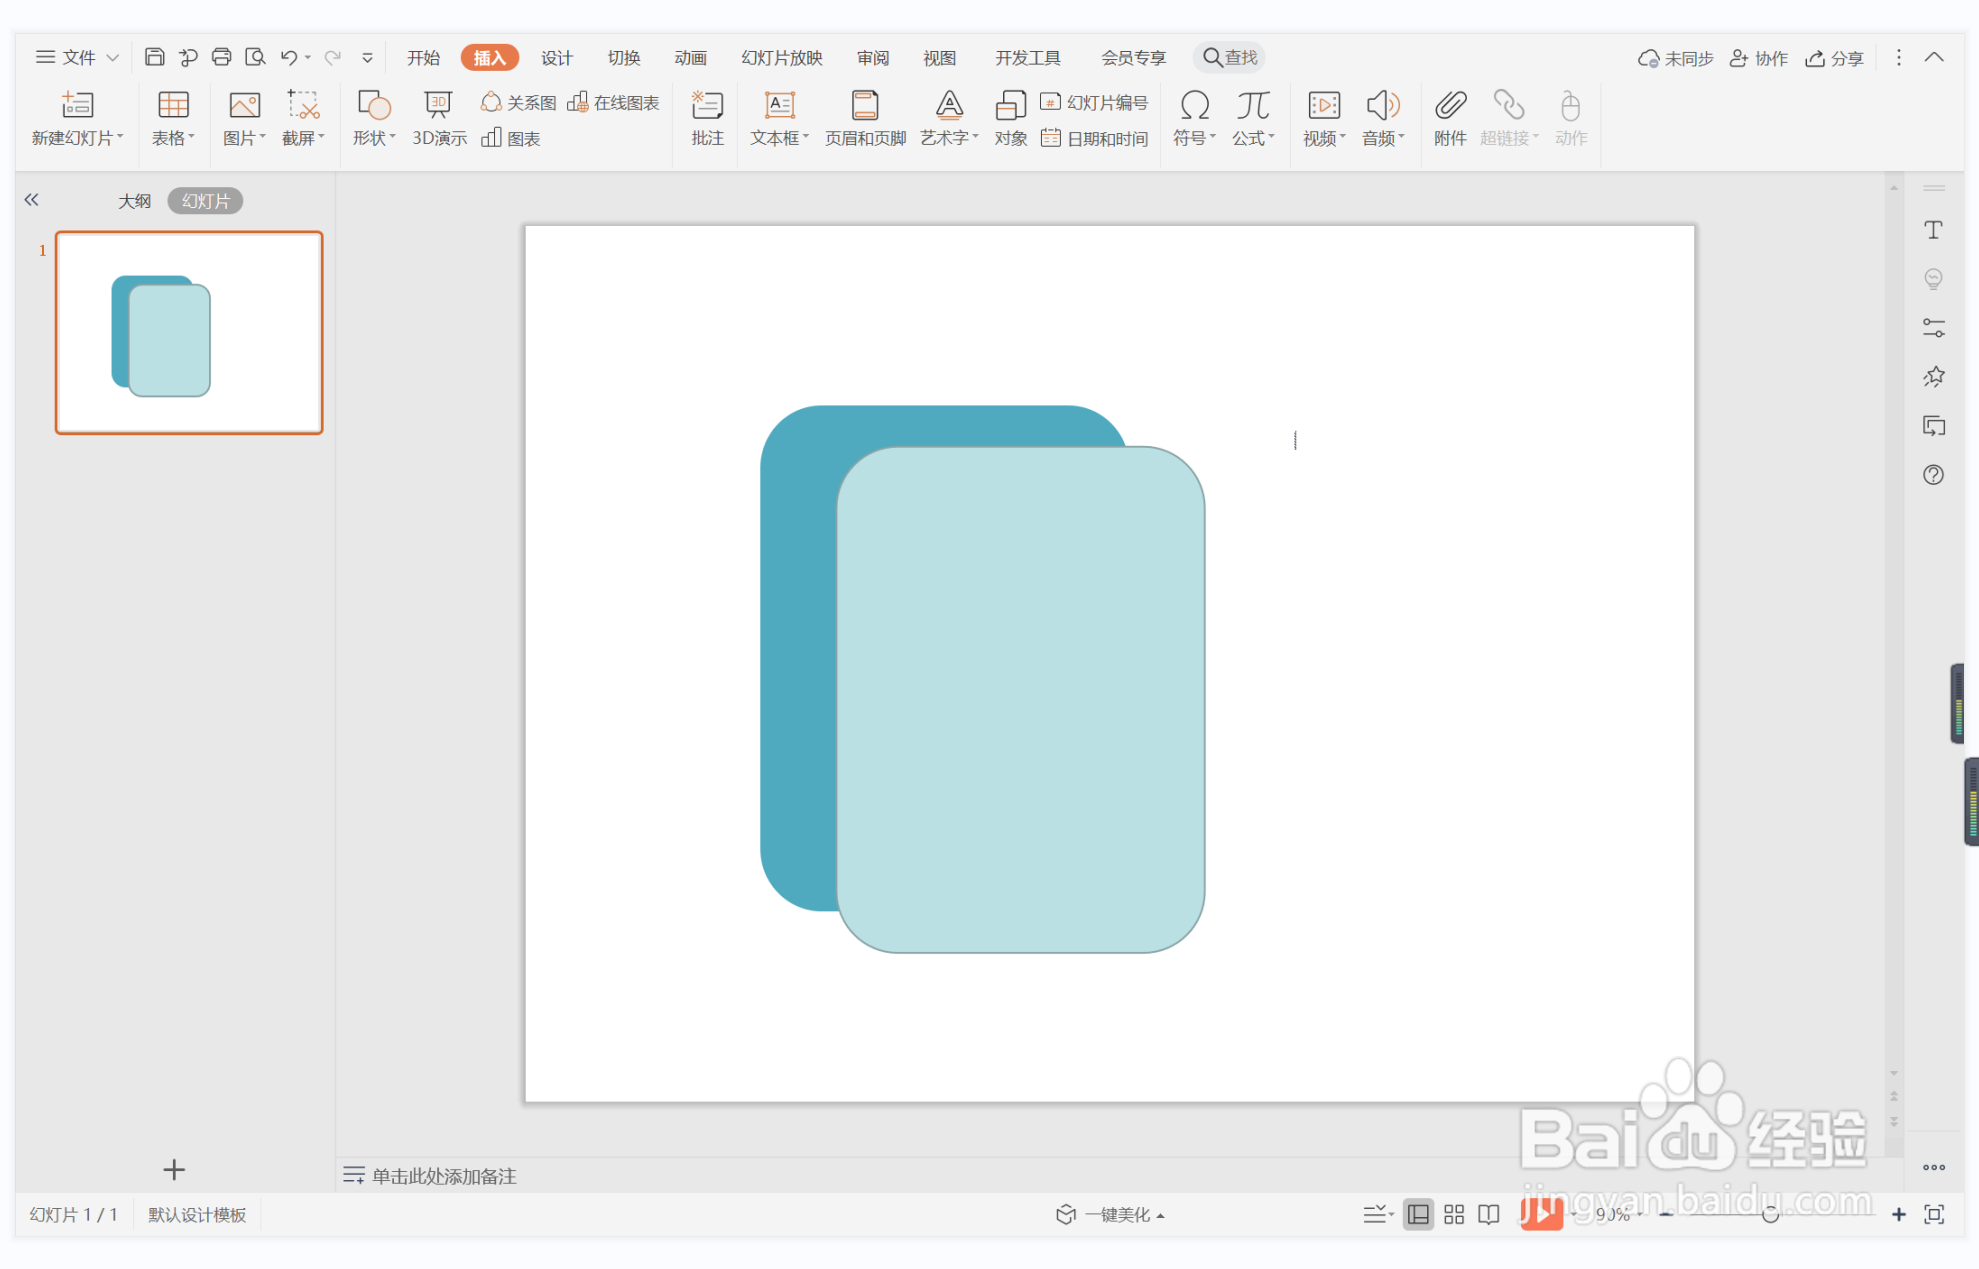Switch to slide sorter grid view
Image resolution: width=1979 pixels, height=1269 pixels.
coord(1454,1214)
